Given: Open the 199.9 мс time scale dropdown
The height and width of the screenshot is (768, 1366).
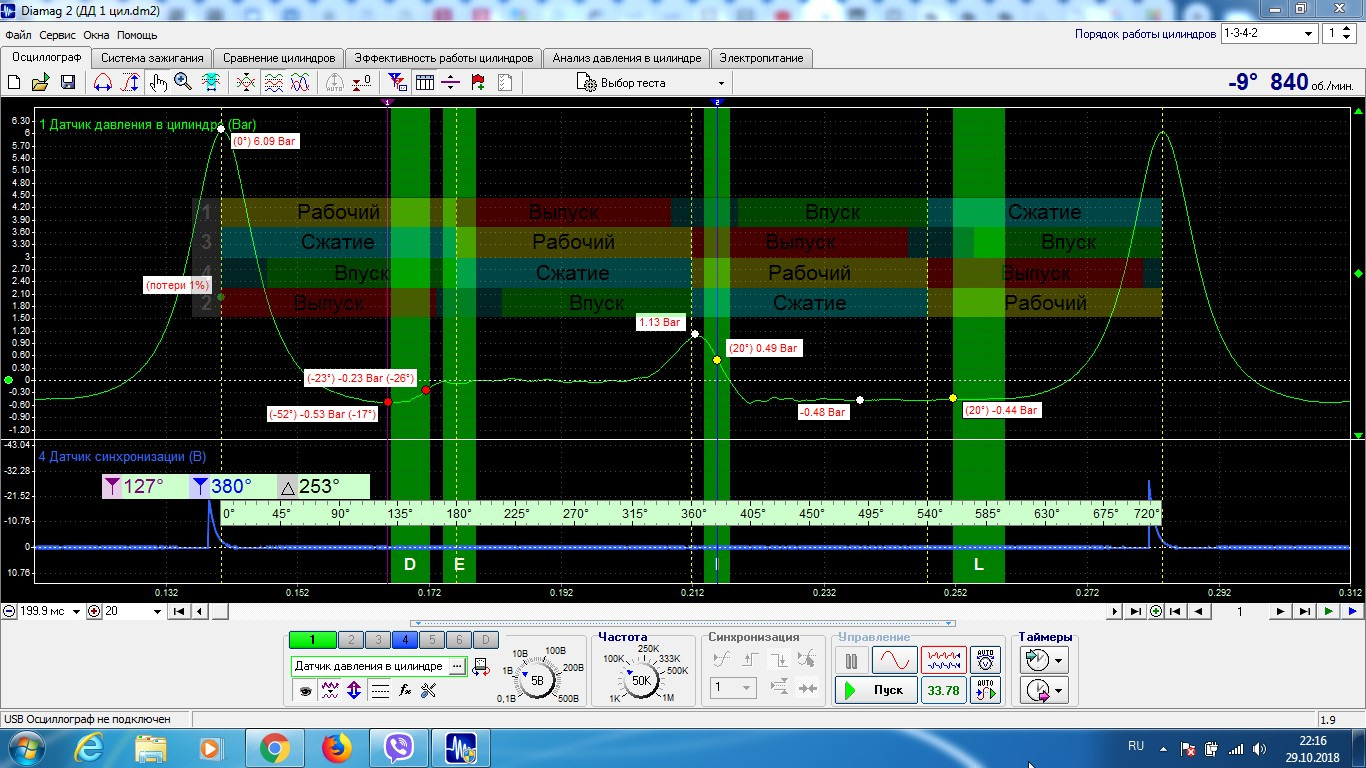Looking at the screenshot, I should [77, 611].
